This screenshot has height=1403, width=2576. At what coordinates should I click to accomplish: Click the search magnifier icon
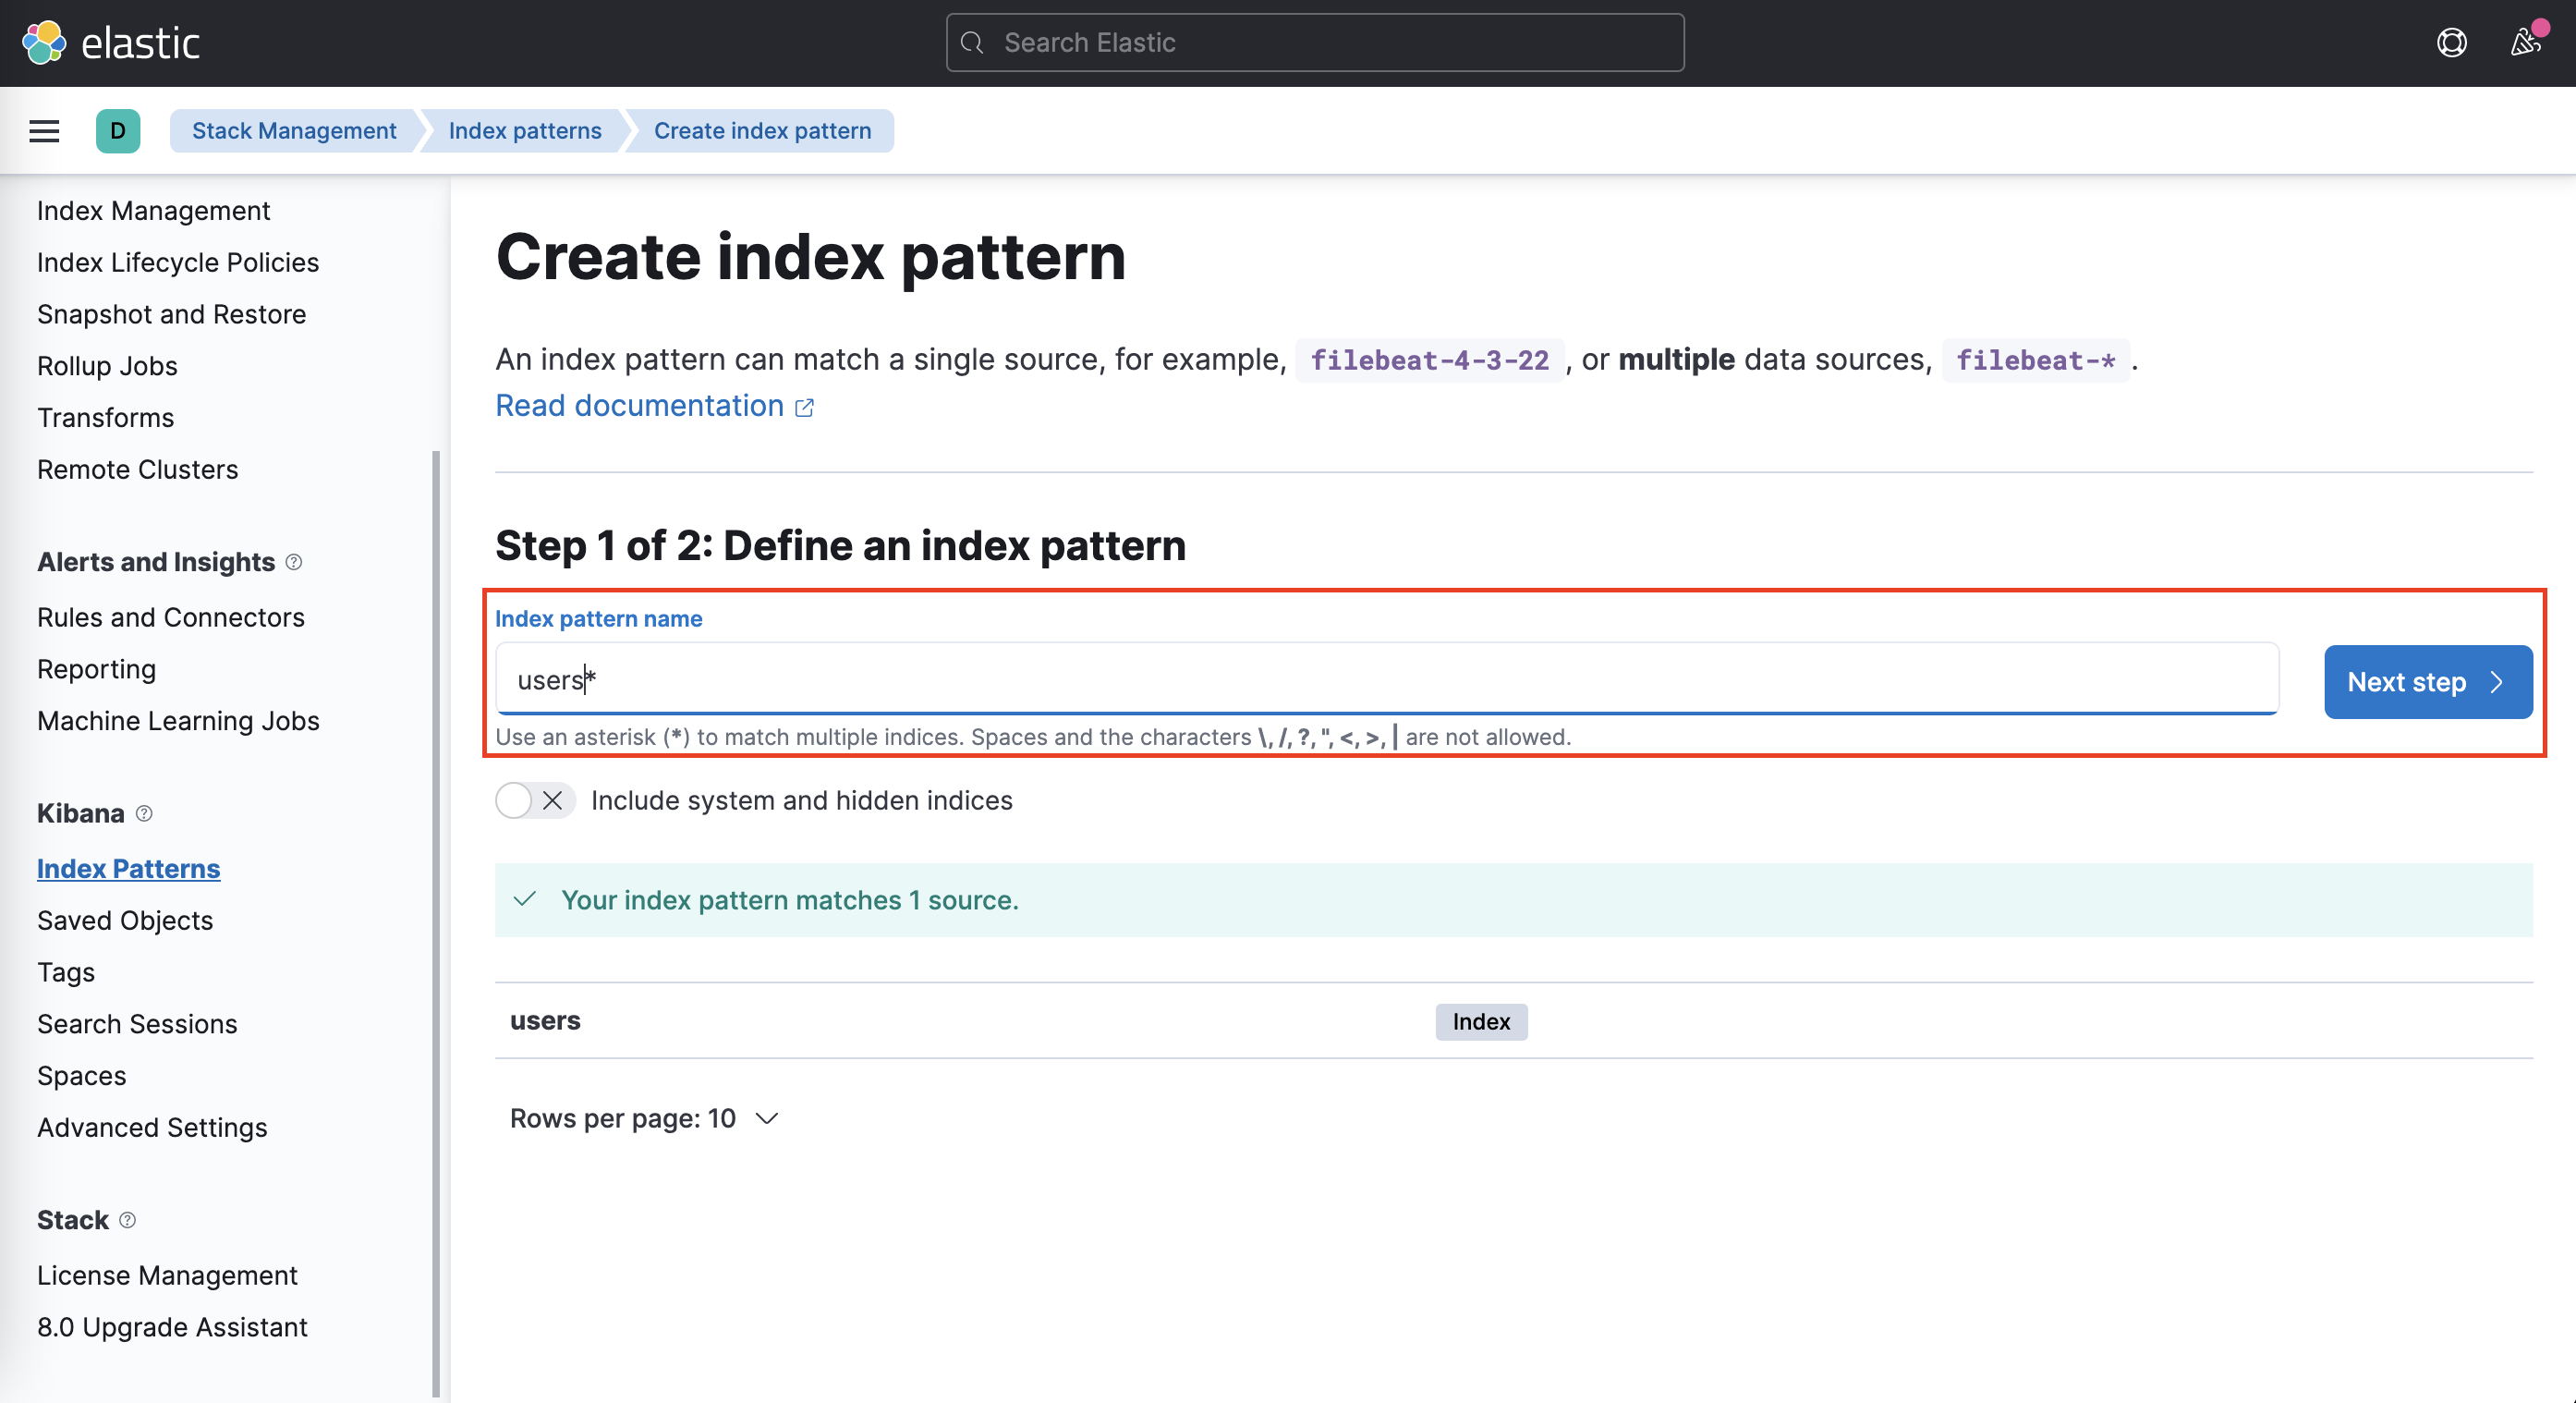[972, 43]
